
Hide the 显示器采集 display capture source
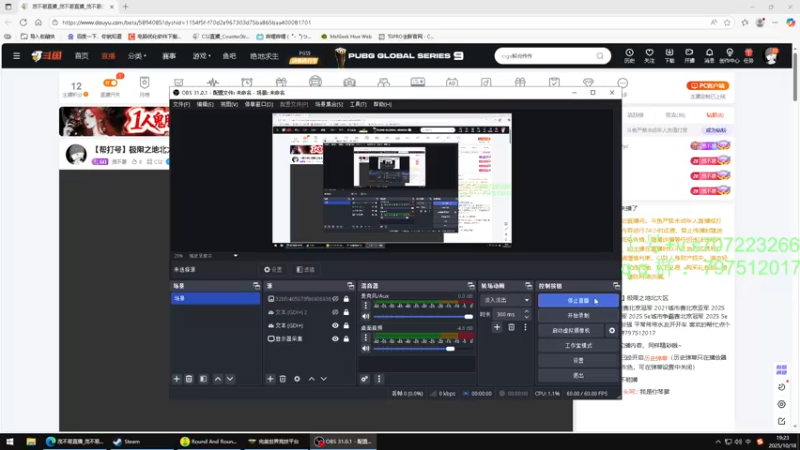335,339
